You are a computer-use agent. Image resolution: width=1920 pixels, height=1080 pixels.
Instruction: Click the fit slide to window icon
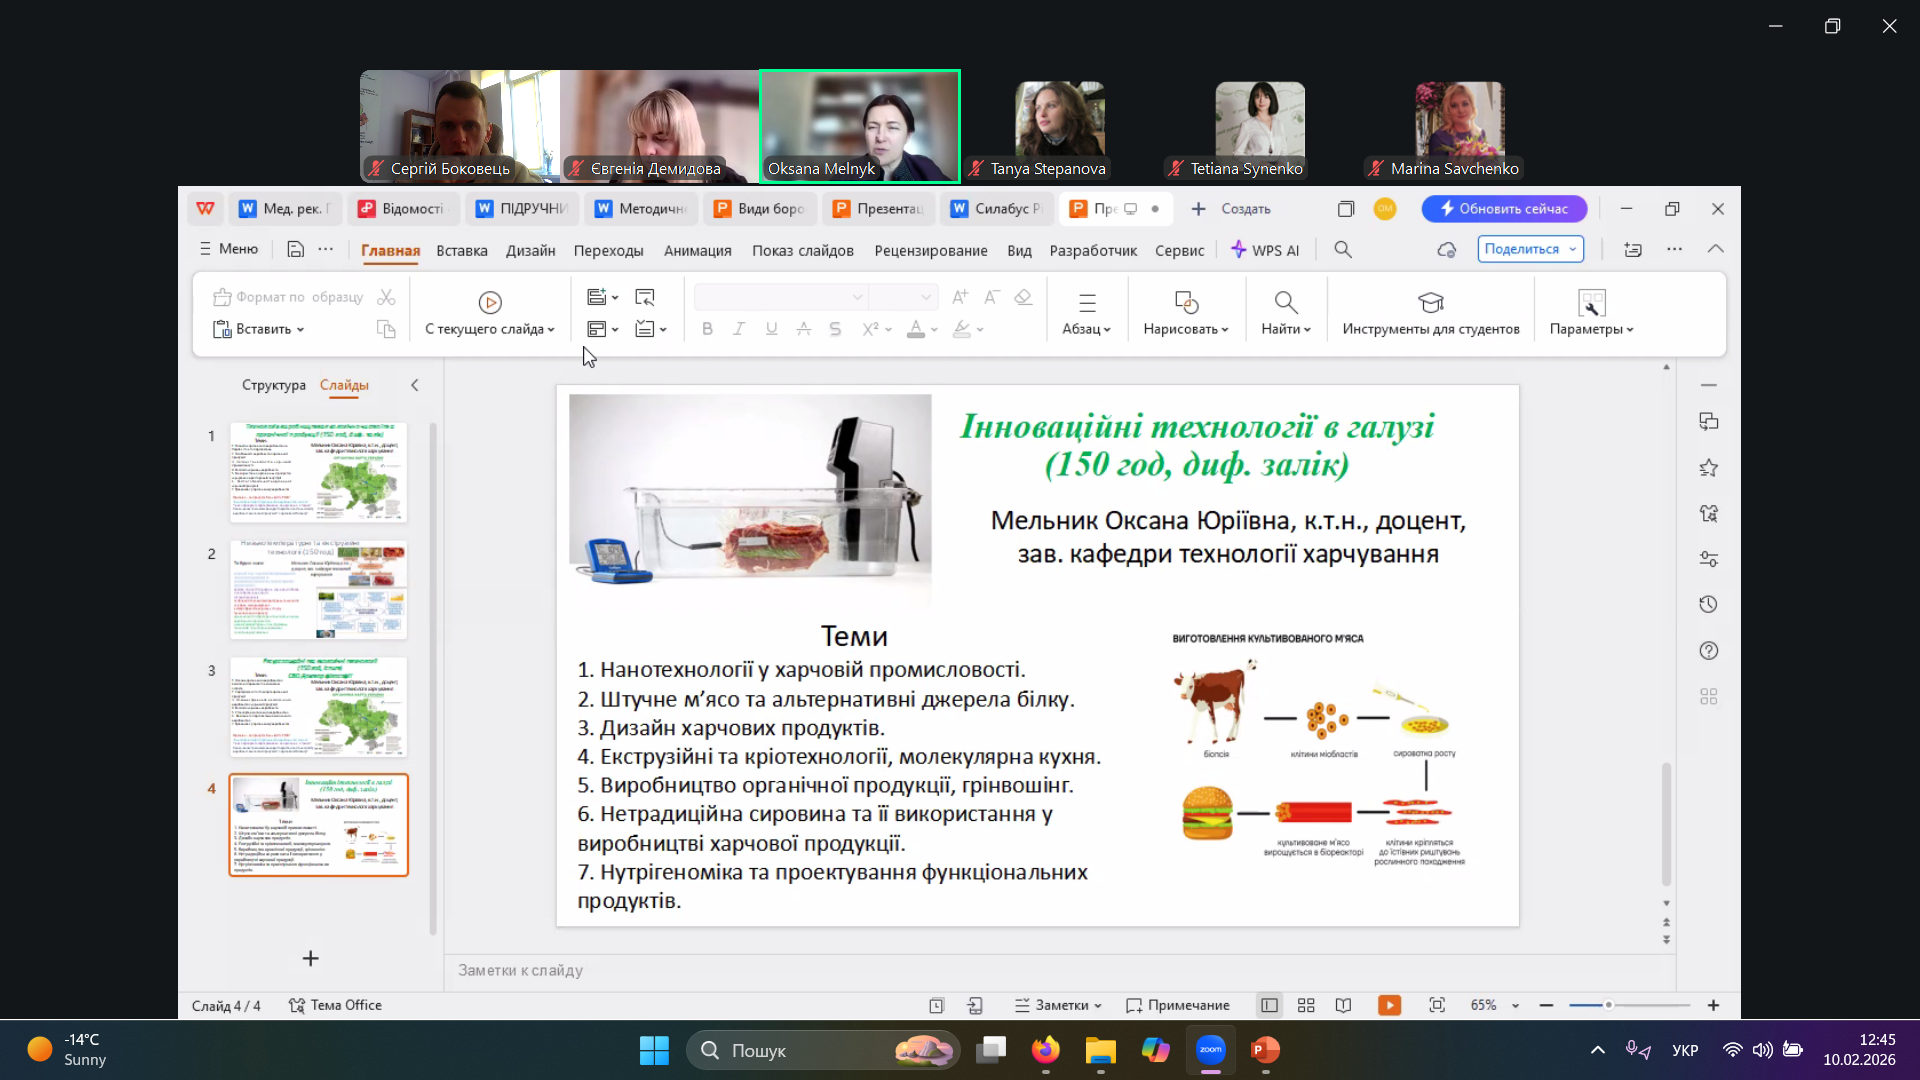point(1437,1005)
